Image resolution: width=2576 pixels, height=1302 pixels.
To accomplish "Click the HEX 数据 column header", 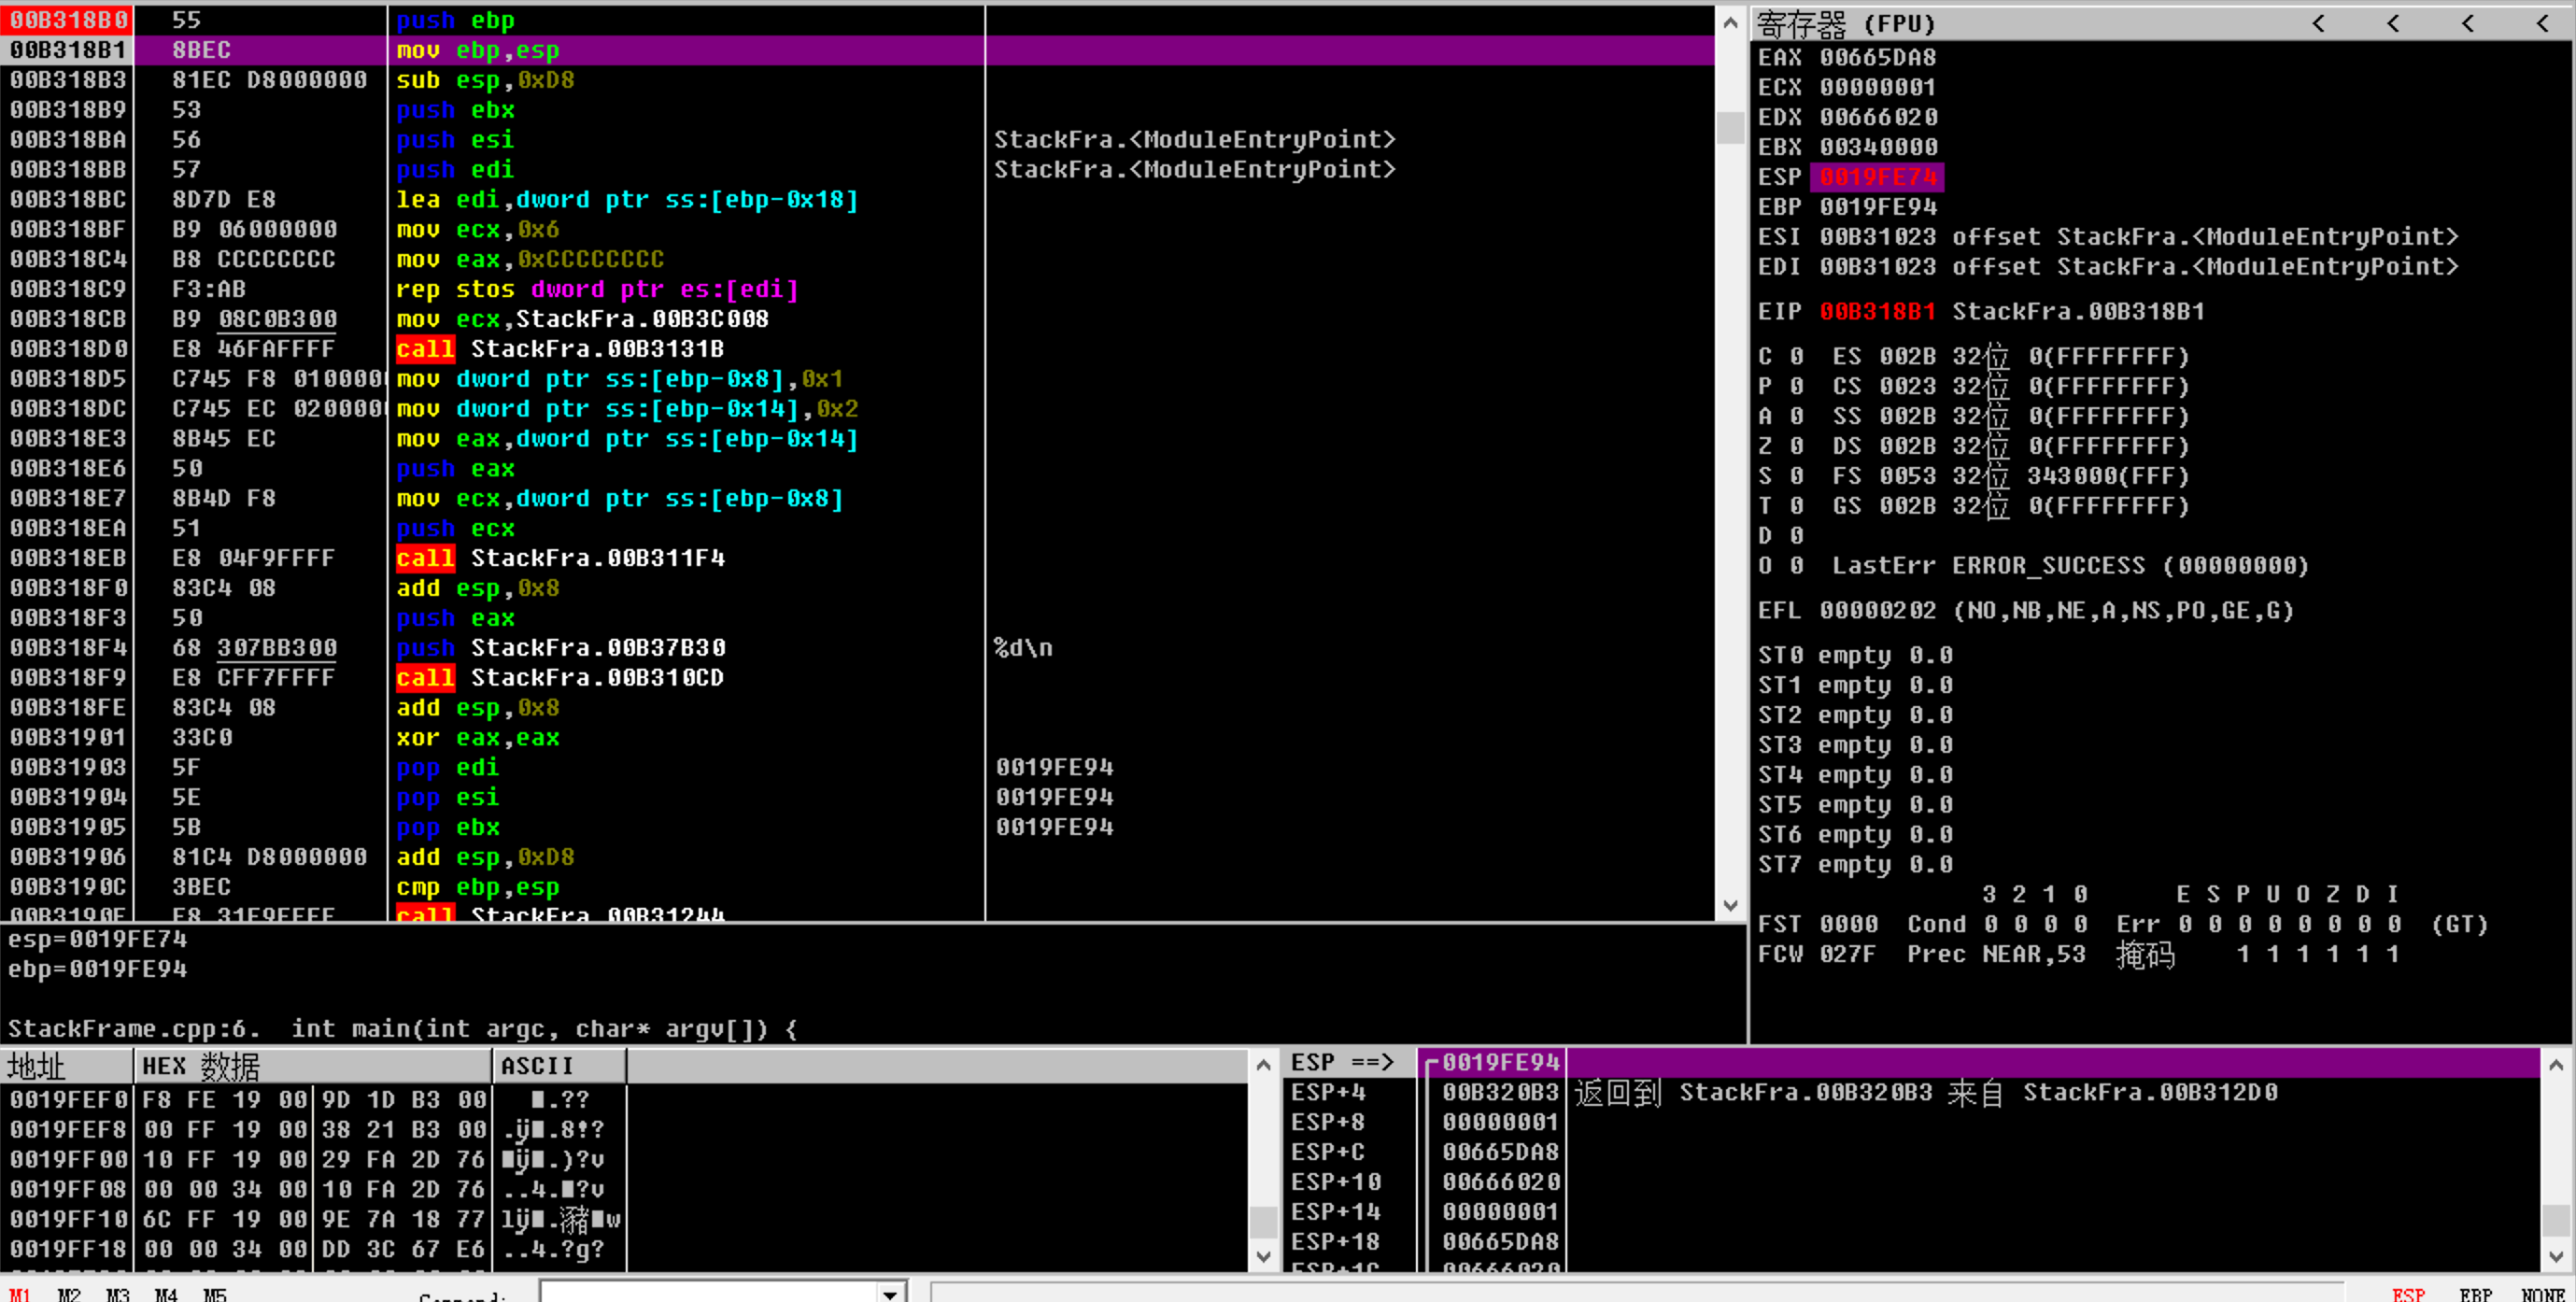I will [x=313, y=1066].
